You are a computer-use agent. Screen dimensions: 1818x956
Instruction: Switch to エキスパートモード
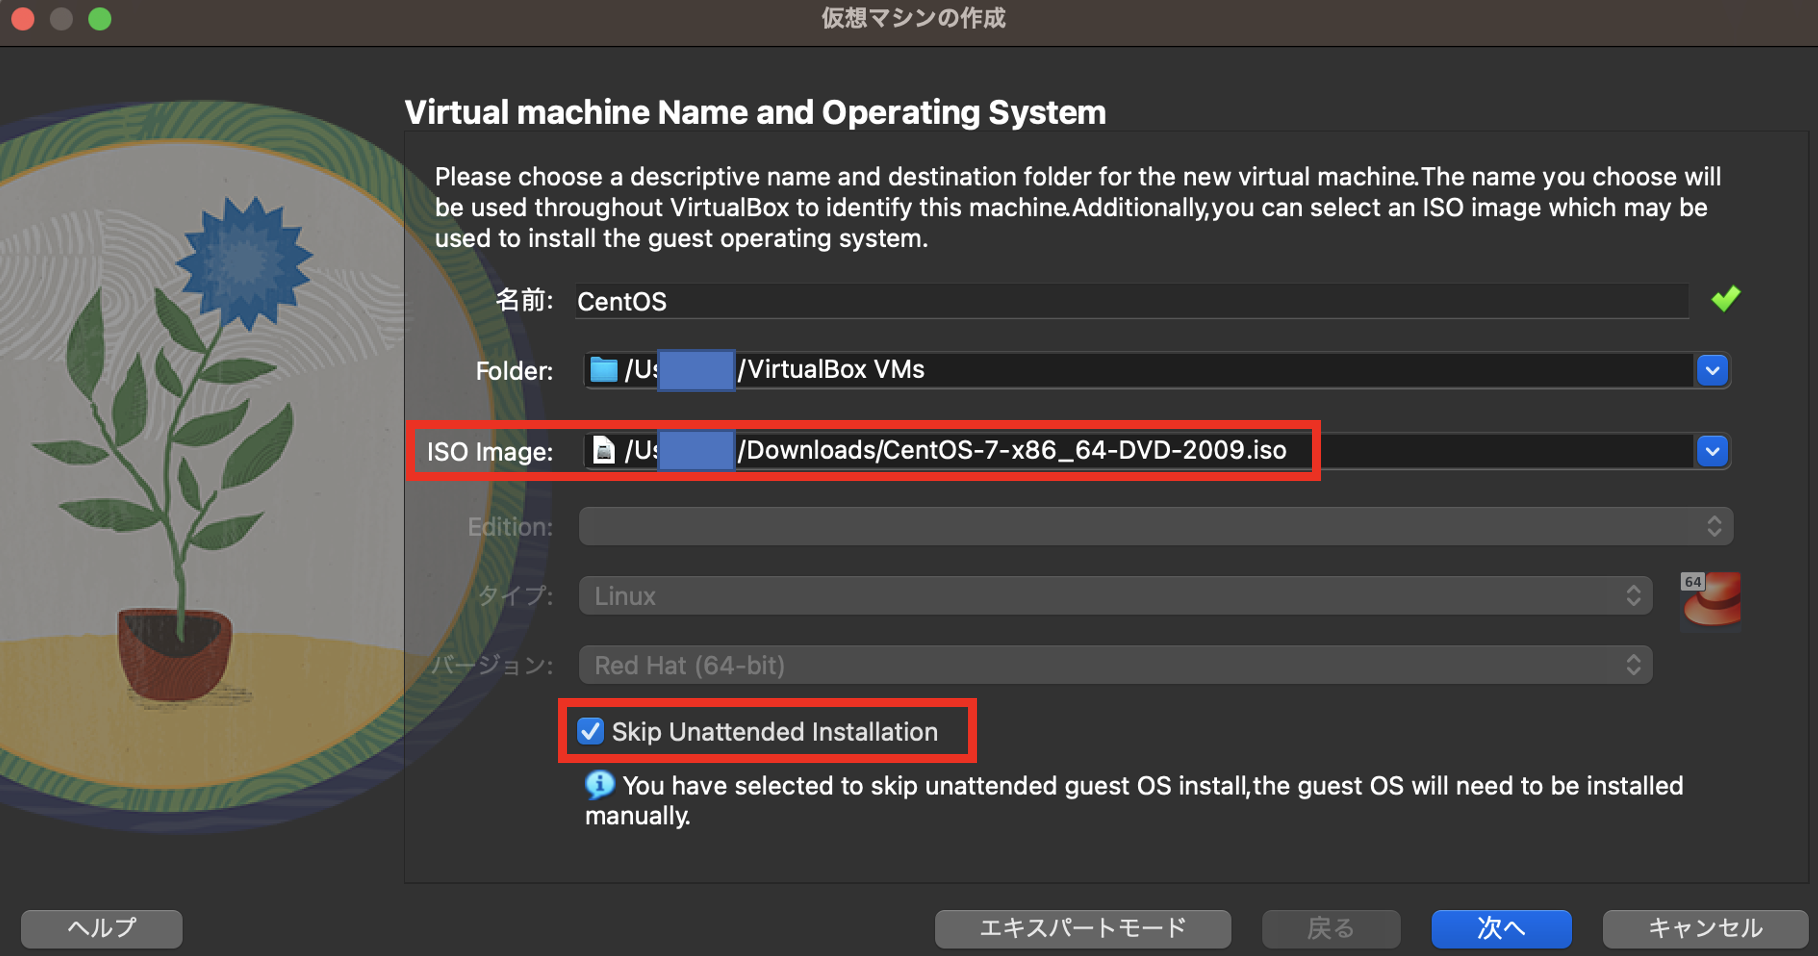[x=1083, y=929]
